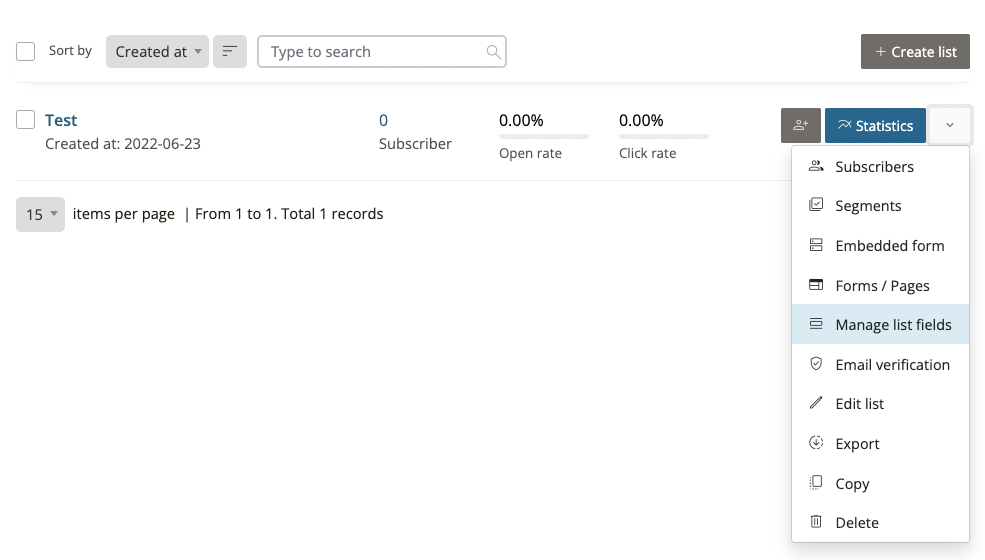Image resolution: width=985 pixels, height=560 pixels.
Task: Click the Email verification shield icon
Action: click(816, 365)
